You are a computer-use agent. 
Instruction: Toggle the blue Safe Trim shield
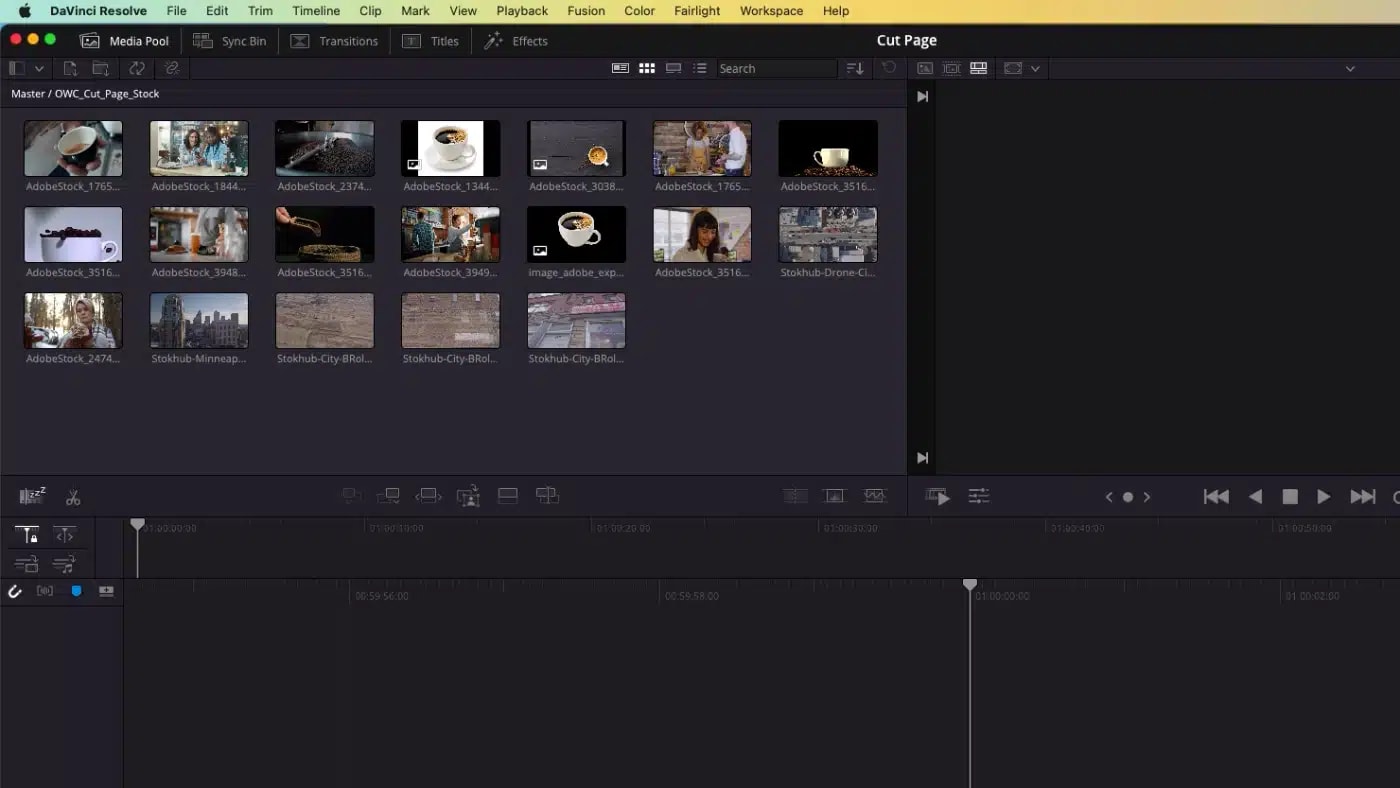pyautogui.click(x=77, y=591)
